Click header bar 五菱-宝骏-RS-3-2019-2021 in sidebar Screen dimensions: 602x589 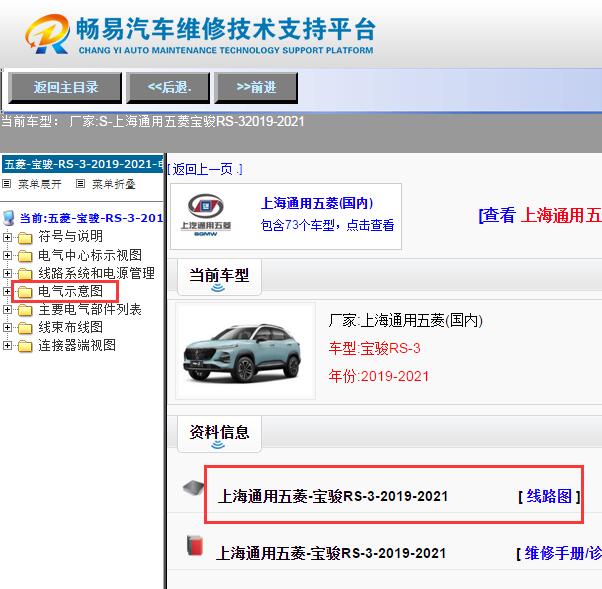(83, 164)
